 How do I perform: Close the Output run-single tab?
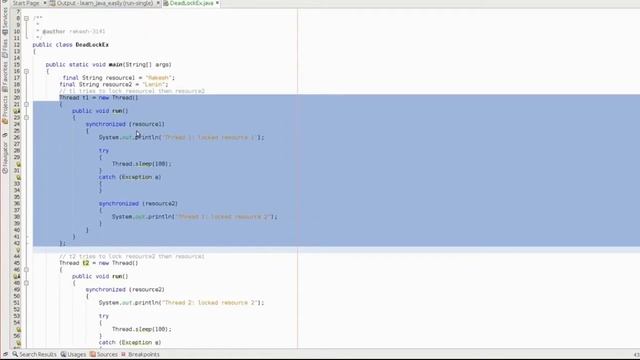tap(158, 3)
